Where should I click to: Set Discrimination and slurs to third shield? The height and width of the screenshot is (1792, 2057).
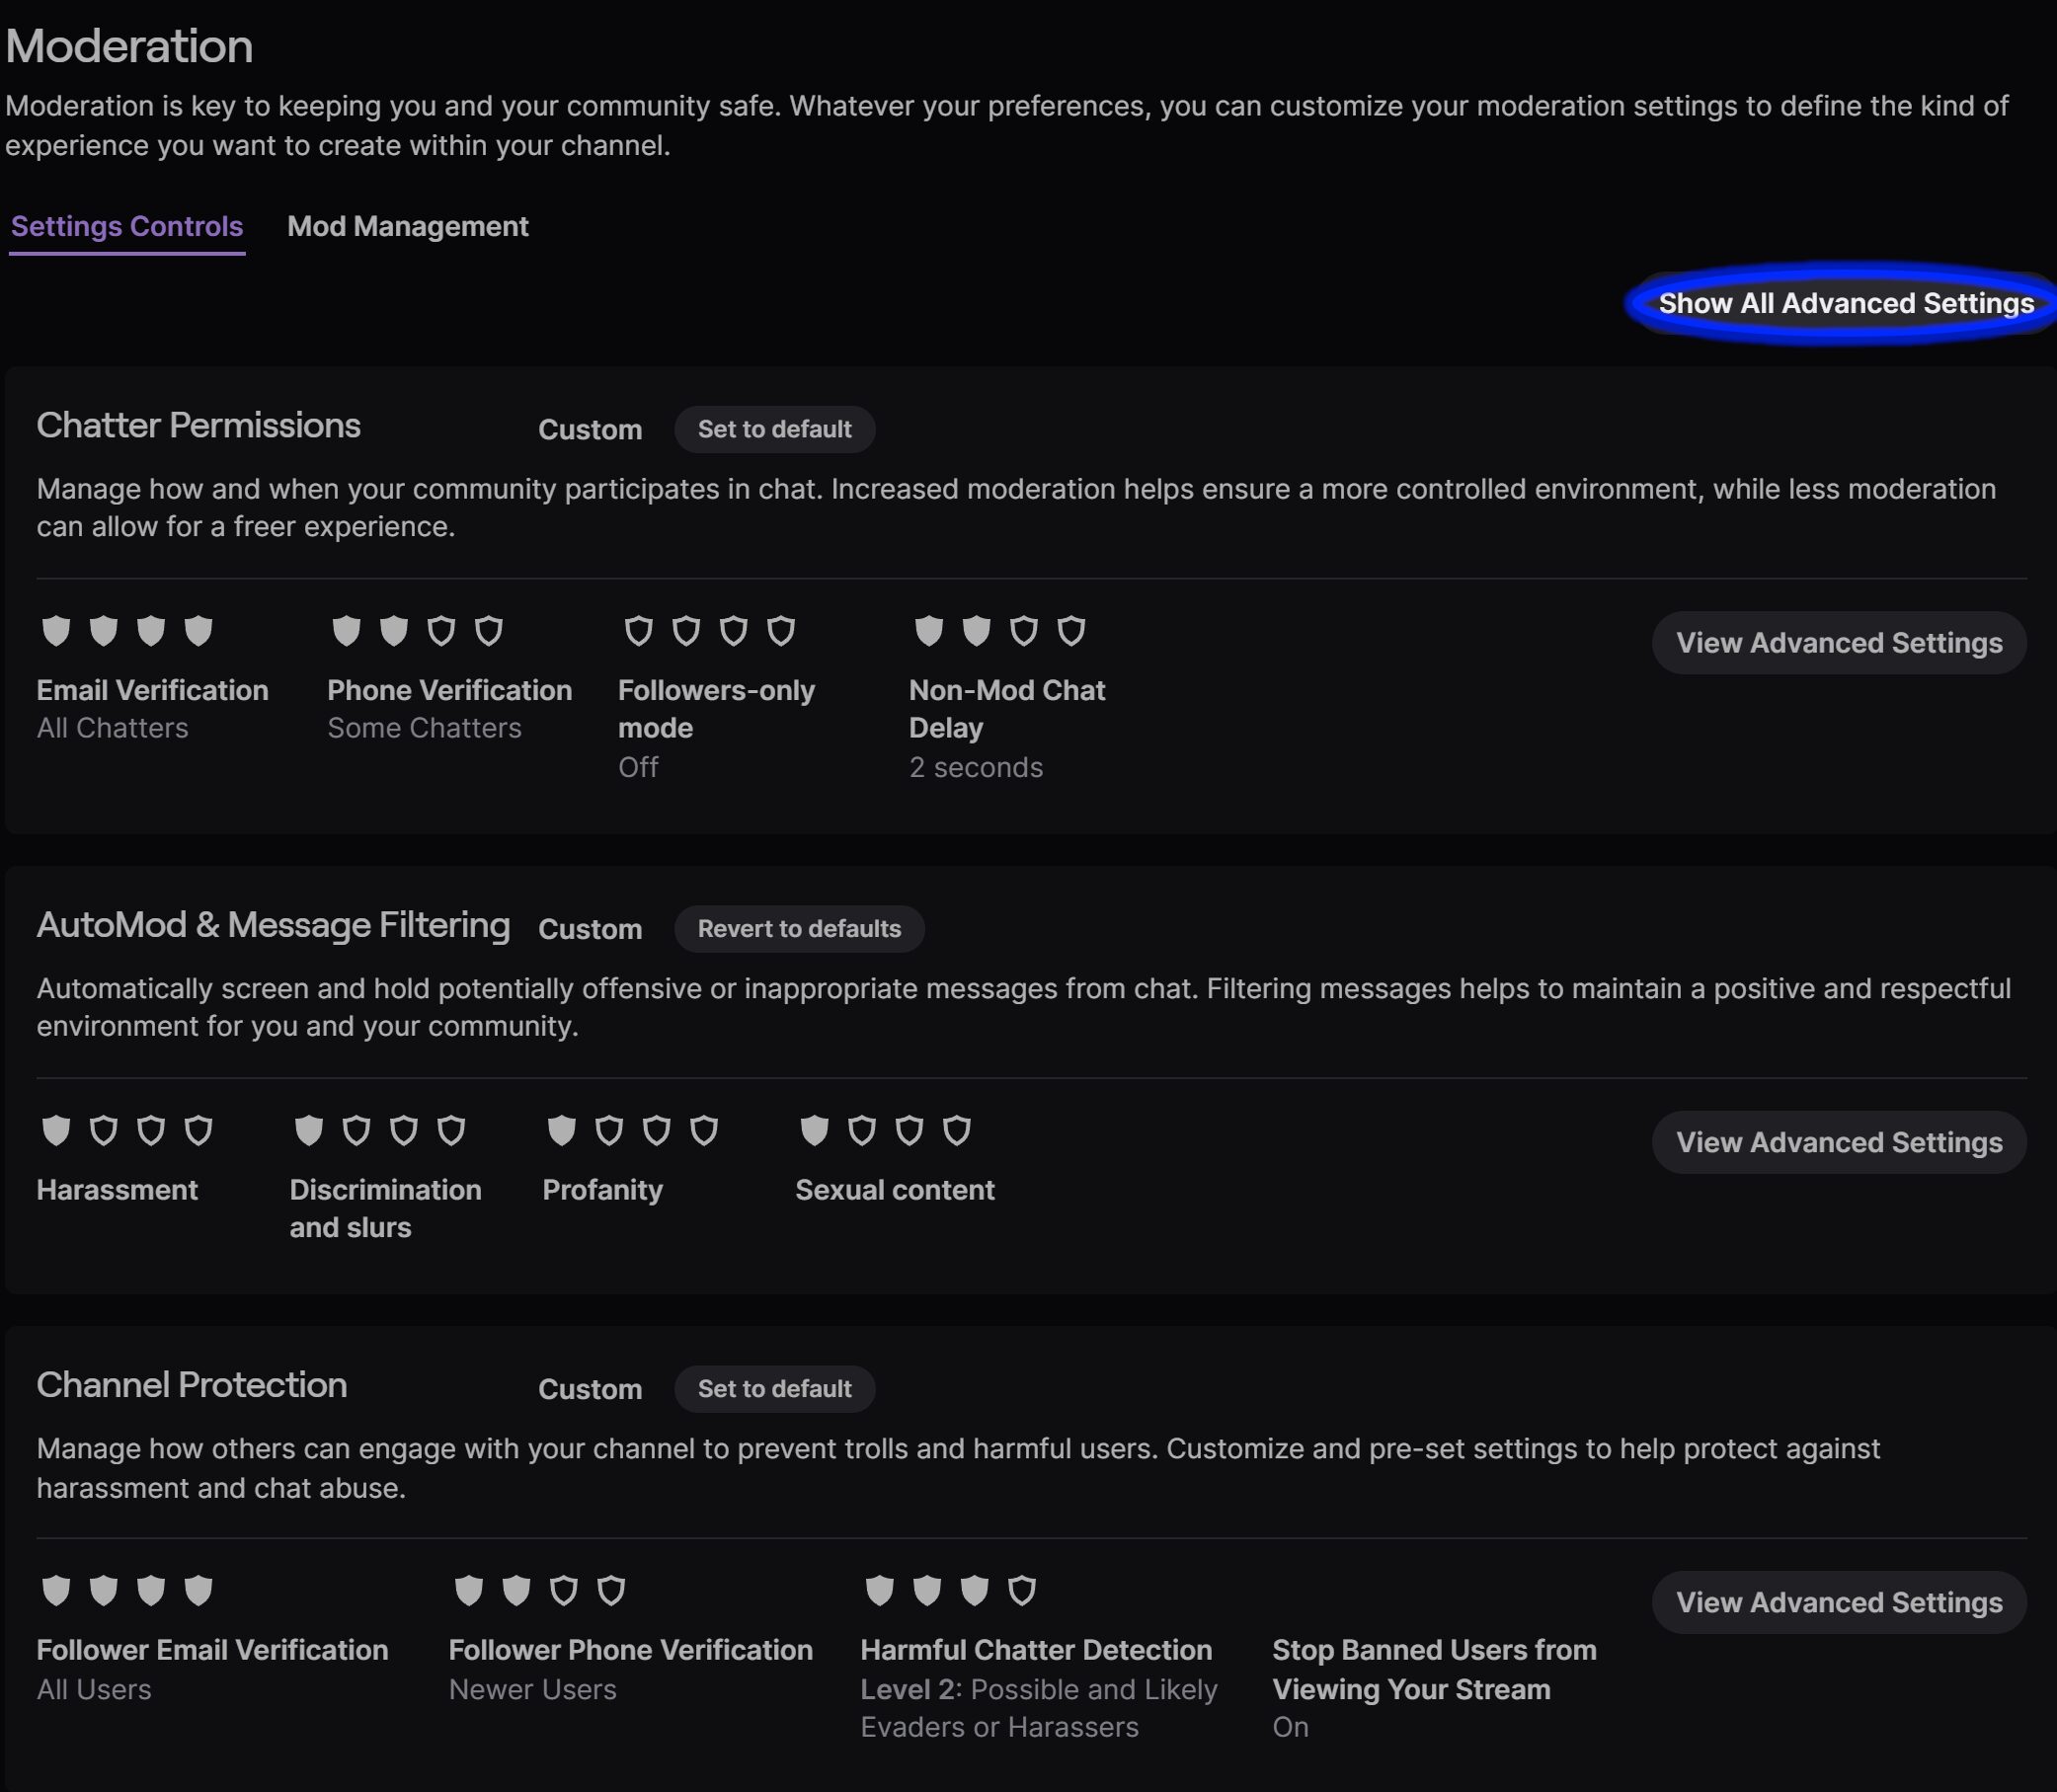pyautogui.click(x=404, y=1131)
